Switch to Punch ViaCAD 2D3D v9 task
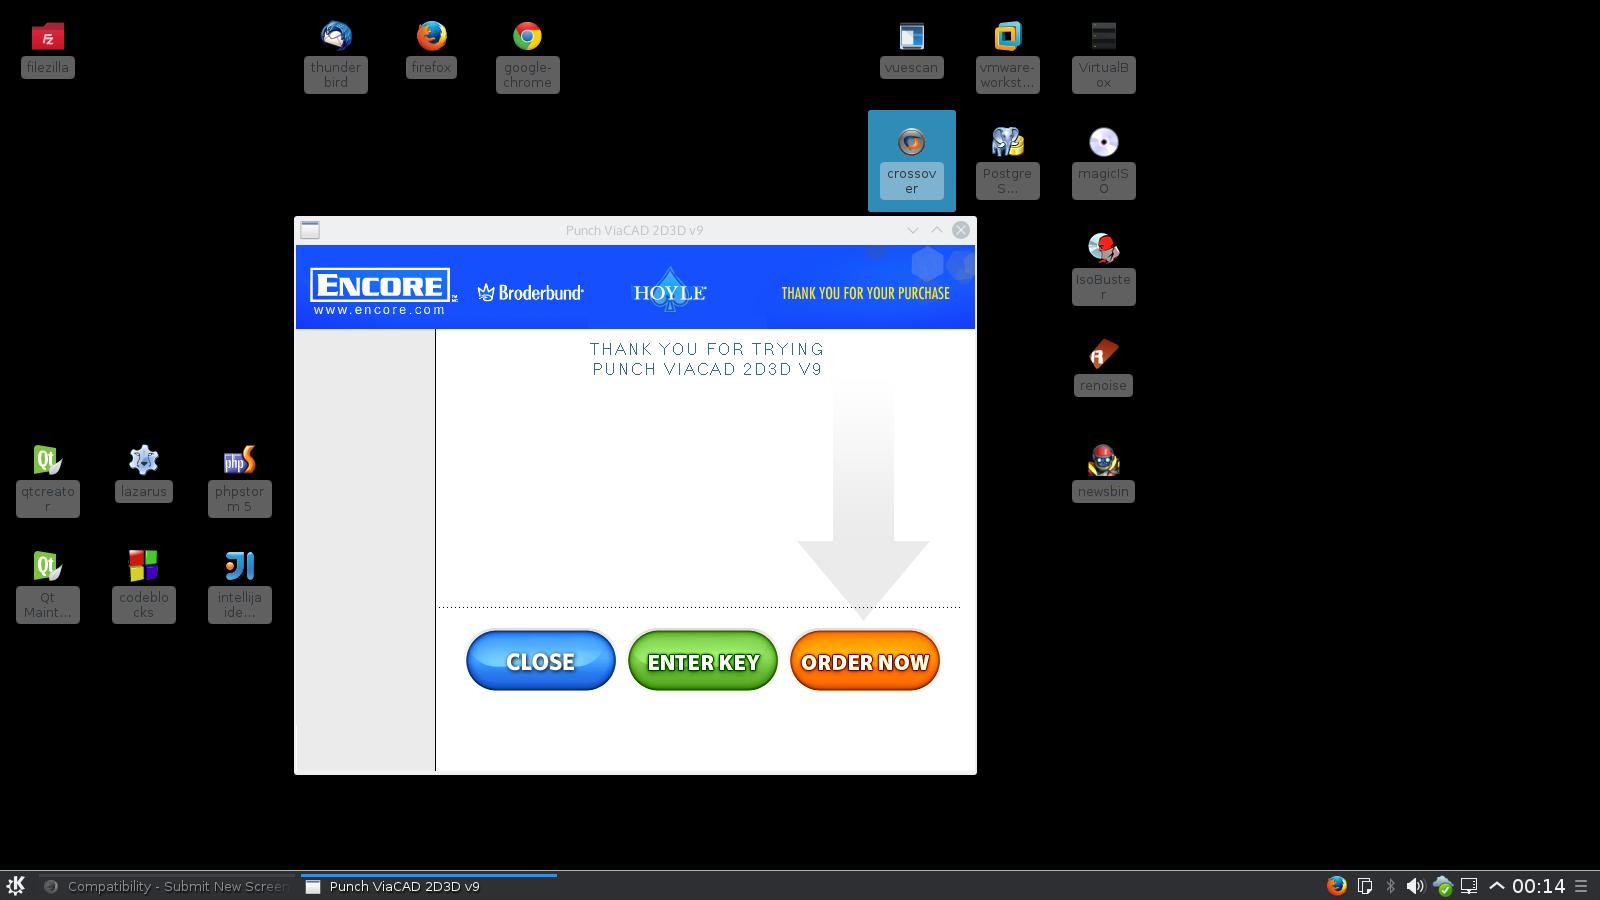Screen dimensions: 1600x900 coord(429,886)
